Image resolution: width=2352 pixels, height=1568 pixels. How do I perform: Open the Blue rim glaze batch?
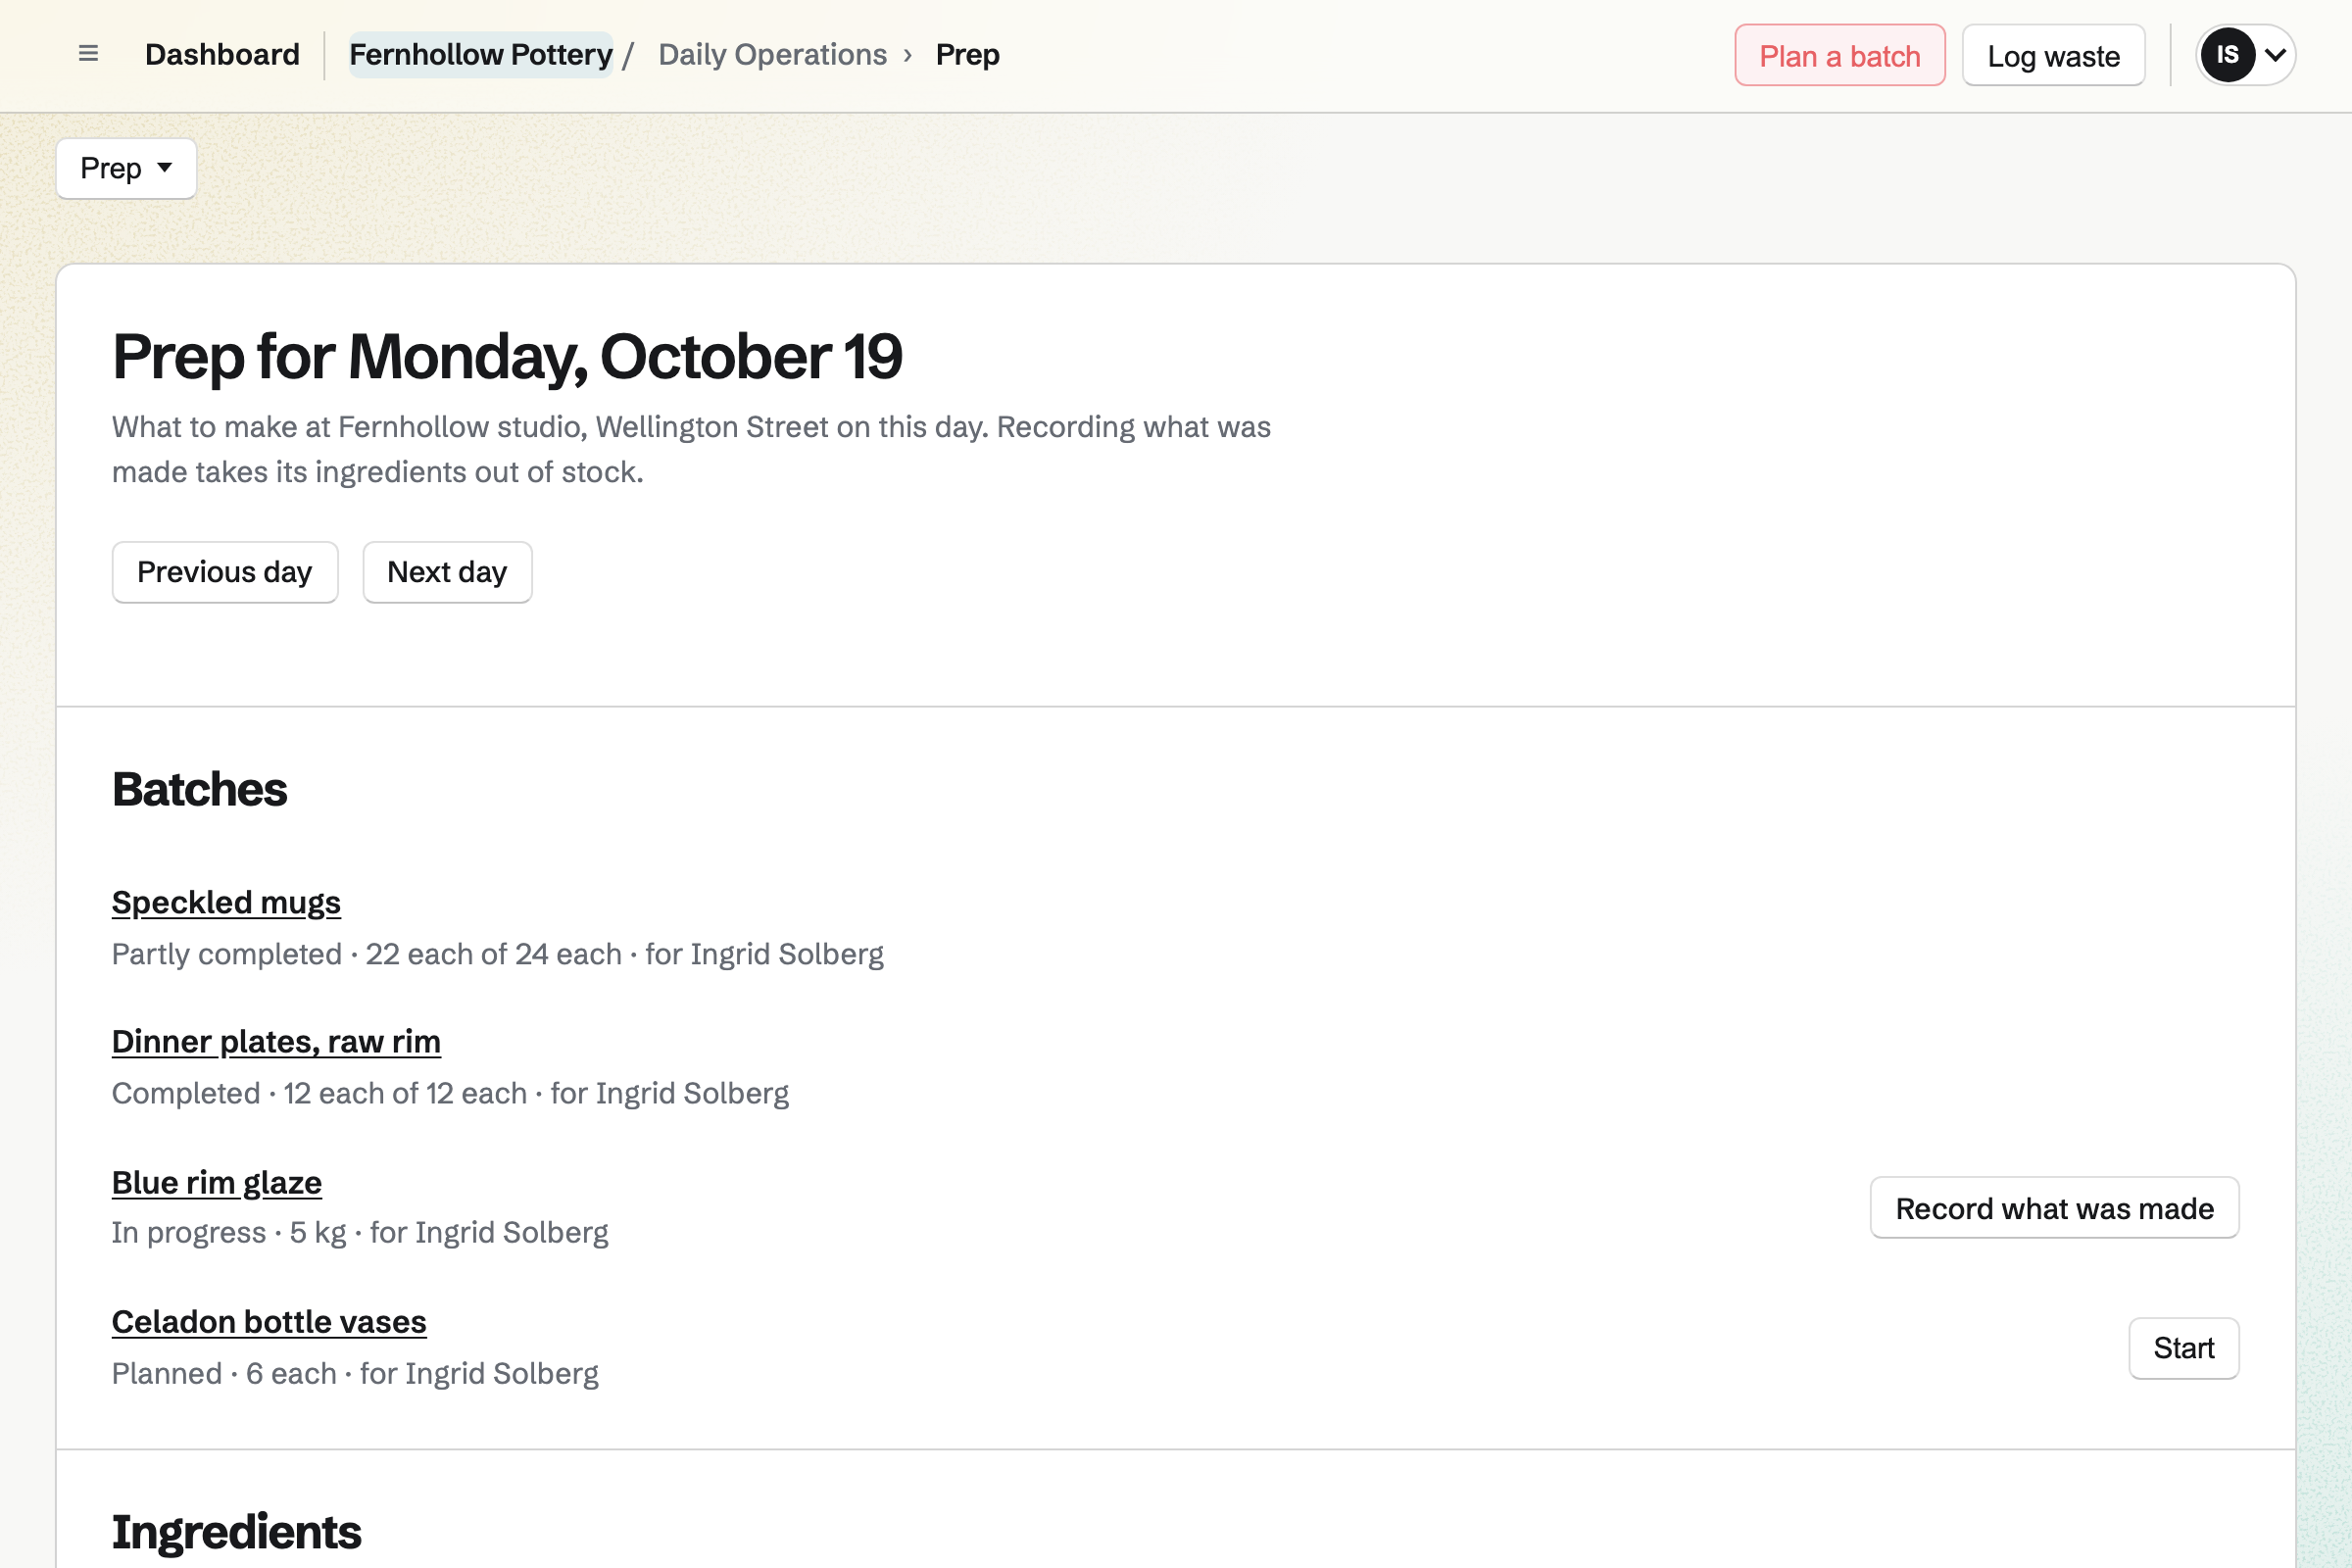coord(217,1182)
